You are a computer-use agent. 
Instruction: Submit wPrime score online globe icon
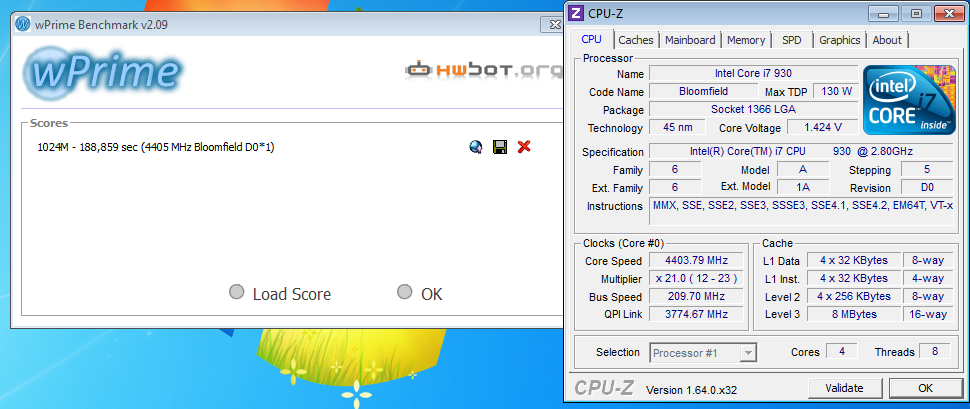coord(476,147)
